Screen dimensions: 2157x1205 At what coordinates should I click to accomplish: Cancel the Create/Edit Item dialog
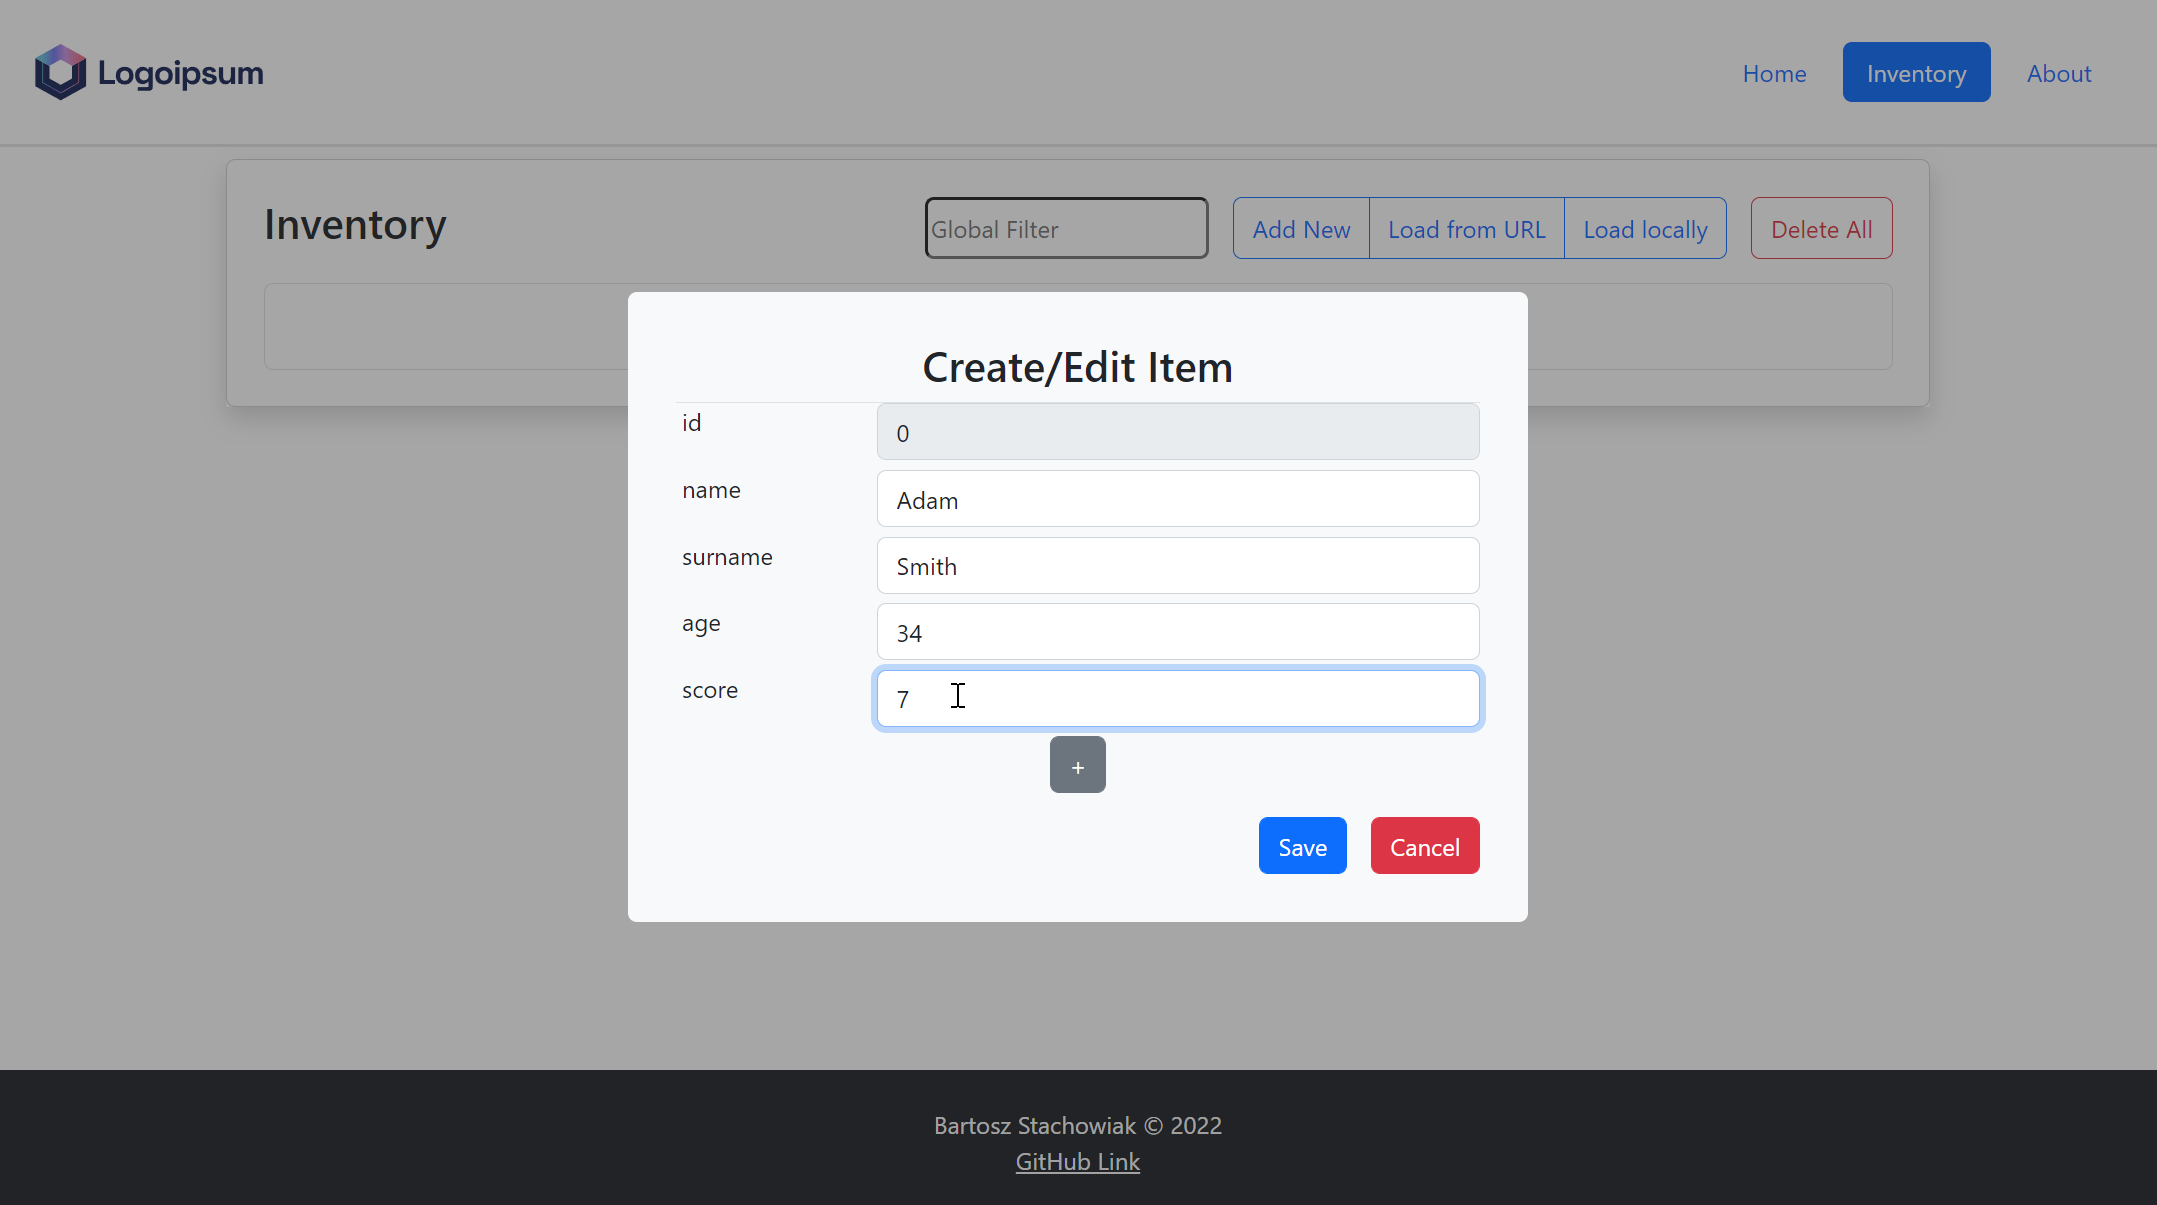point(1424,845)
